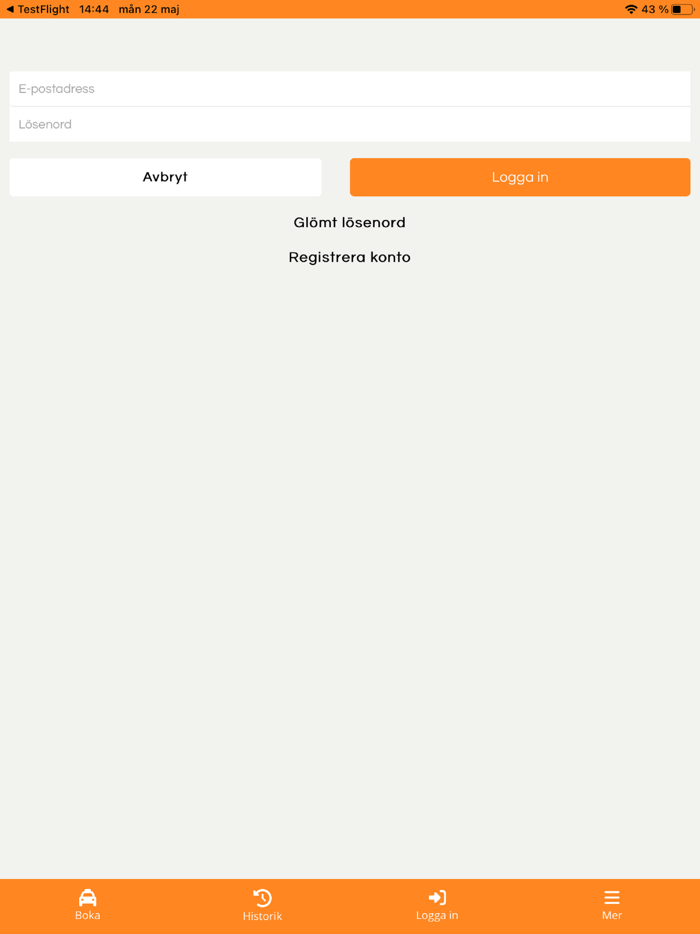Tap the 14:44 clock in status bar
Viewport: 700px width, 934px height.
[94, 10]
